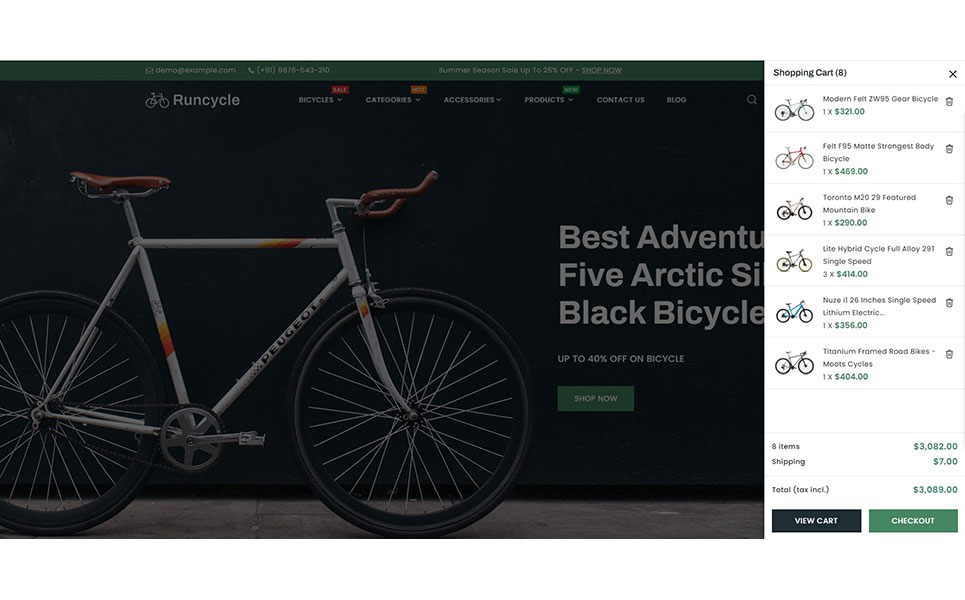The width and height of the screenshot is (965, 600).
Task: Open the Blog menu item
Action: coord(676,100)
